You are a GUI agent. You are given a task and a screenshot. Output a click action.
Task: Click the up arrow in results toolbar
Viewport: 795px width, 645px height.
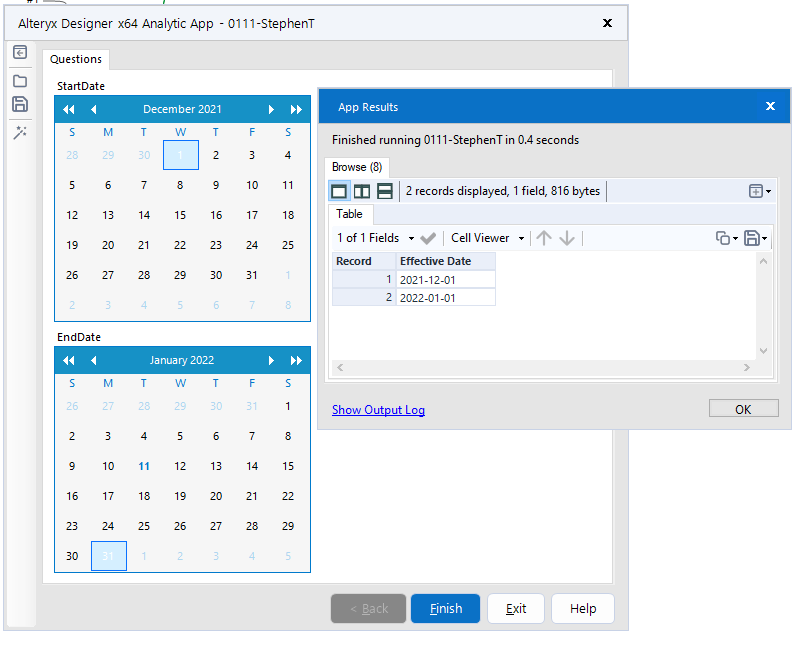(544, 238)
